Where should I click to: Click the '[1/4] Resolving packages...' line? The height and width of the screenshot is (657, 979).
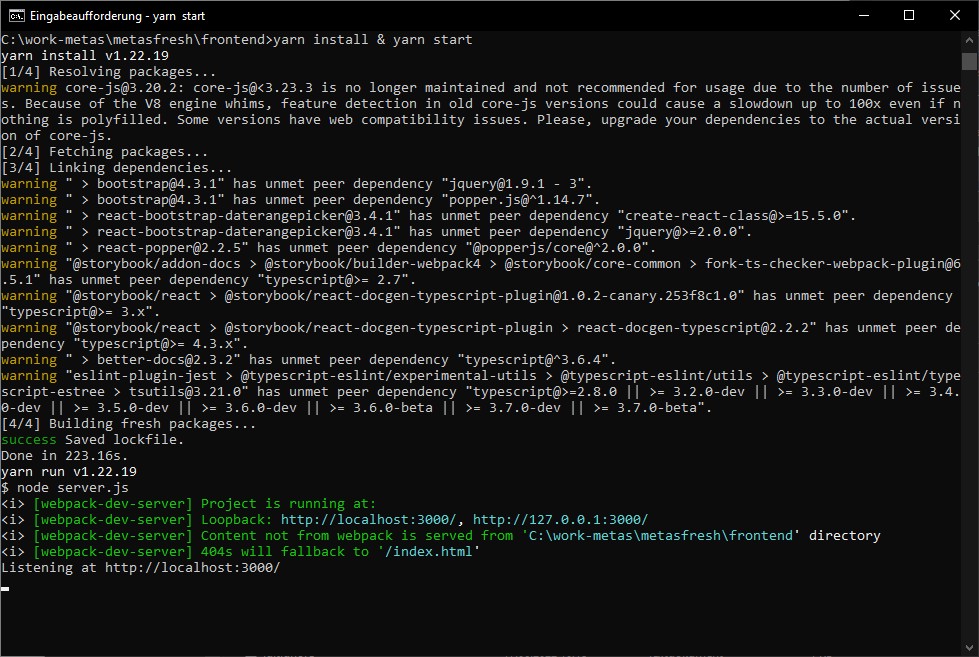click(109, 72)
